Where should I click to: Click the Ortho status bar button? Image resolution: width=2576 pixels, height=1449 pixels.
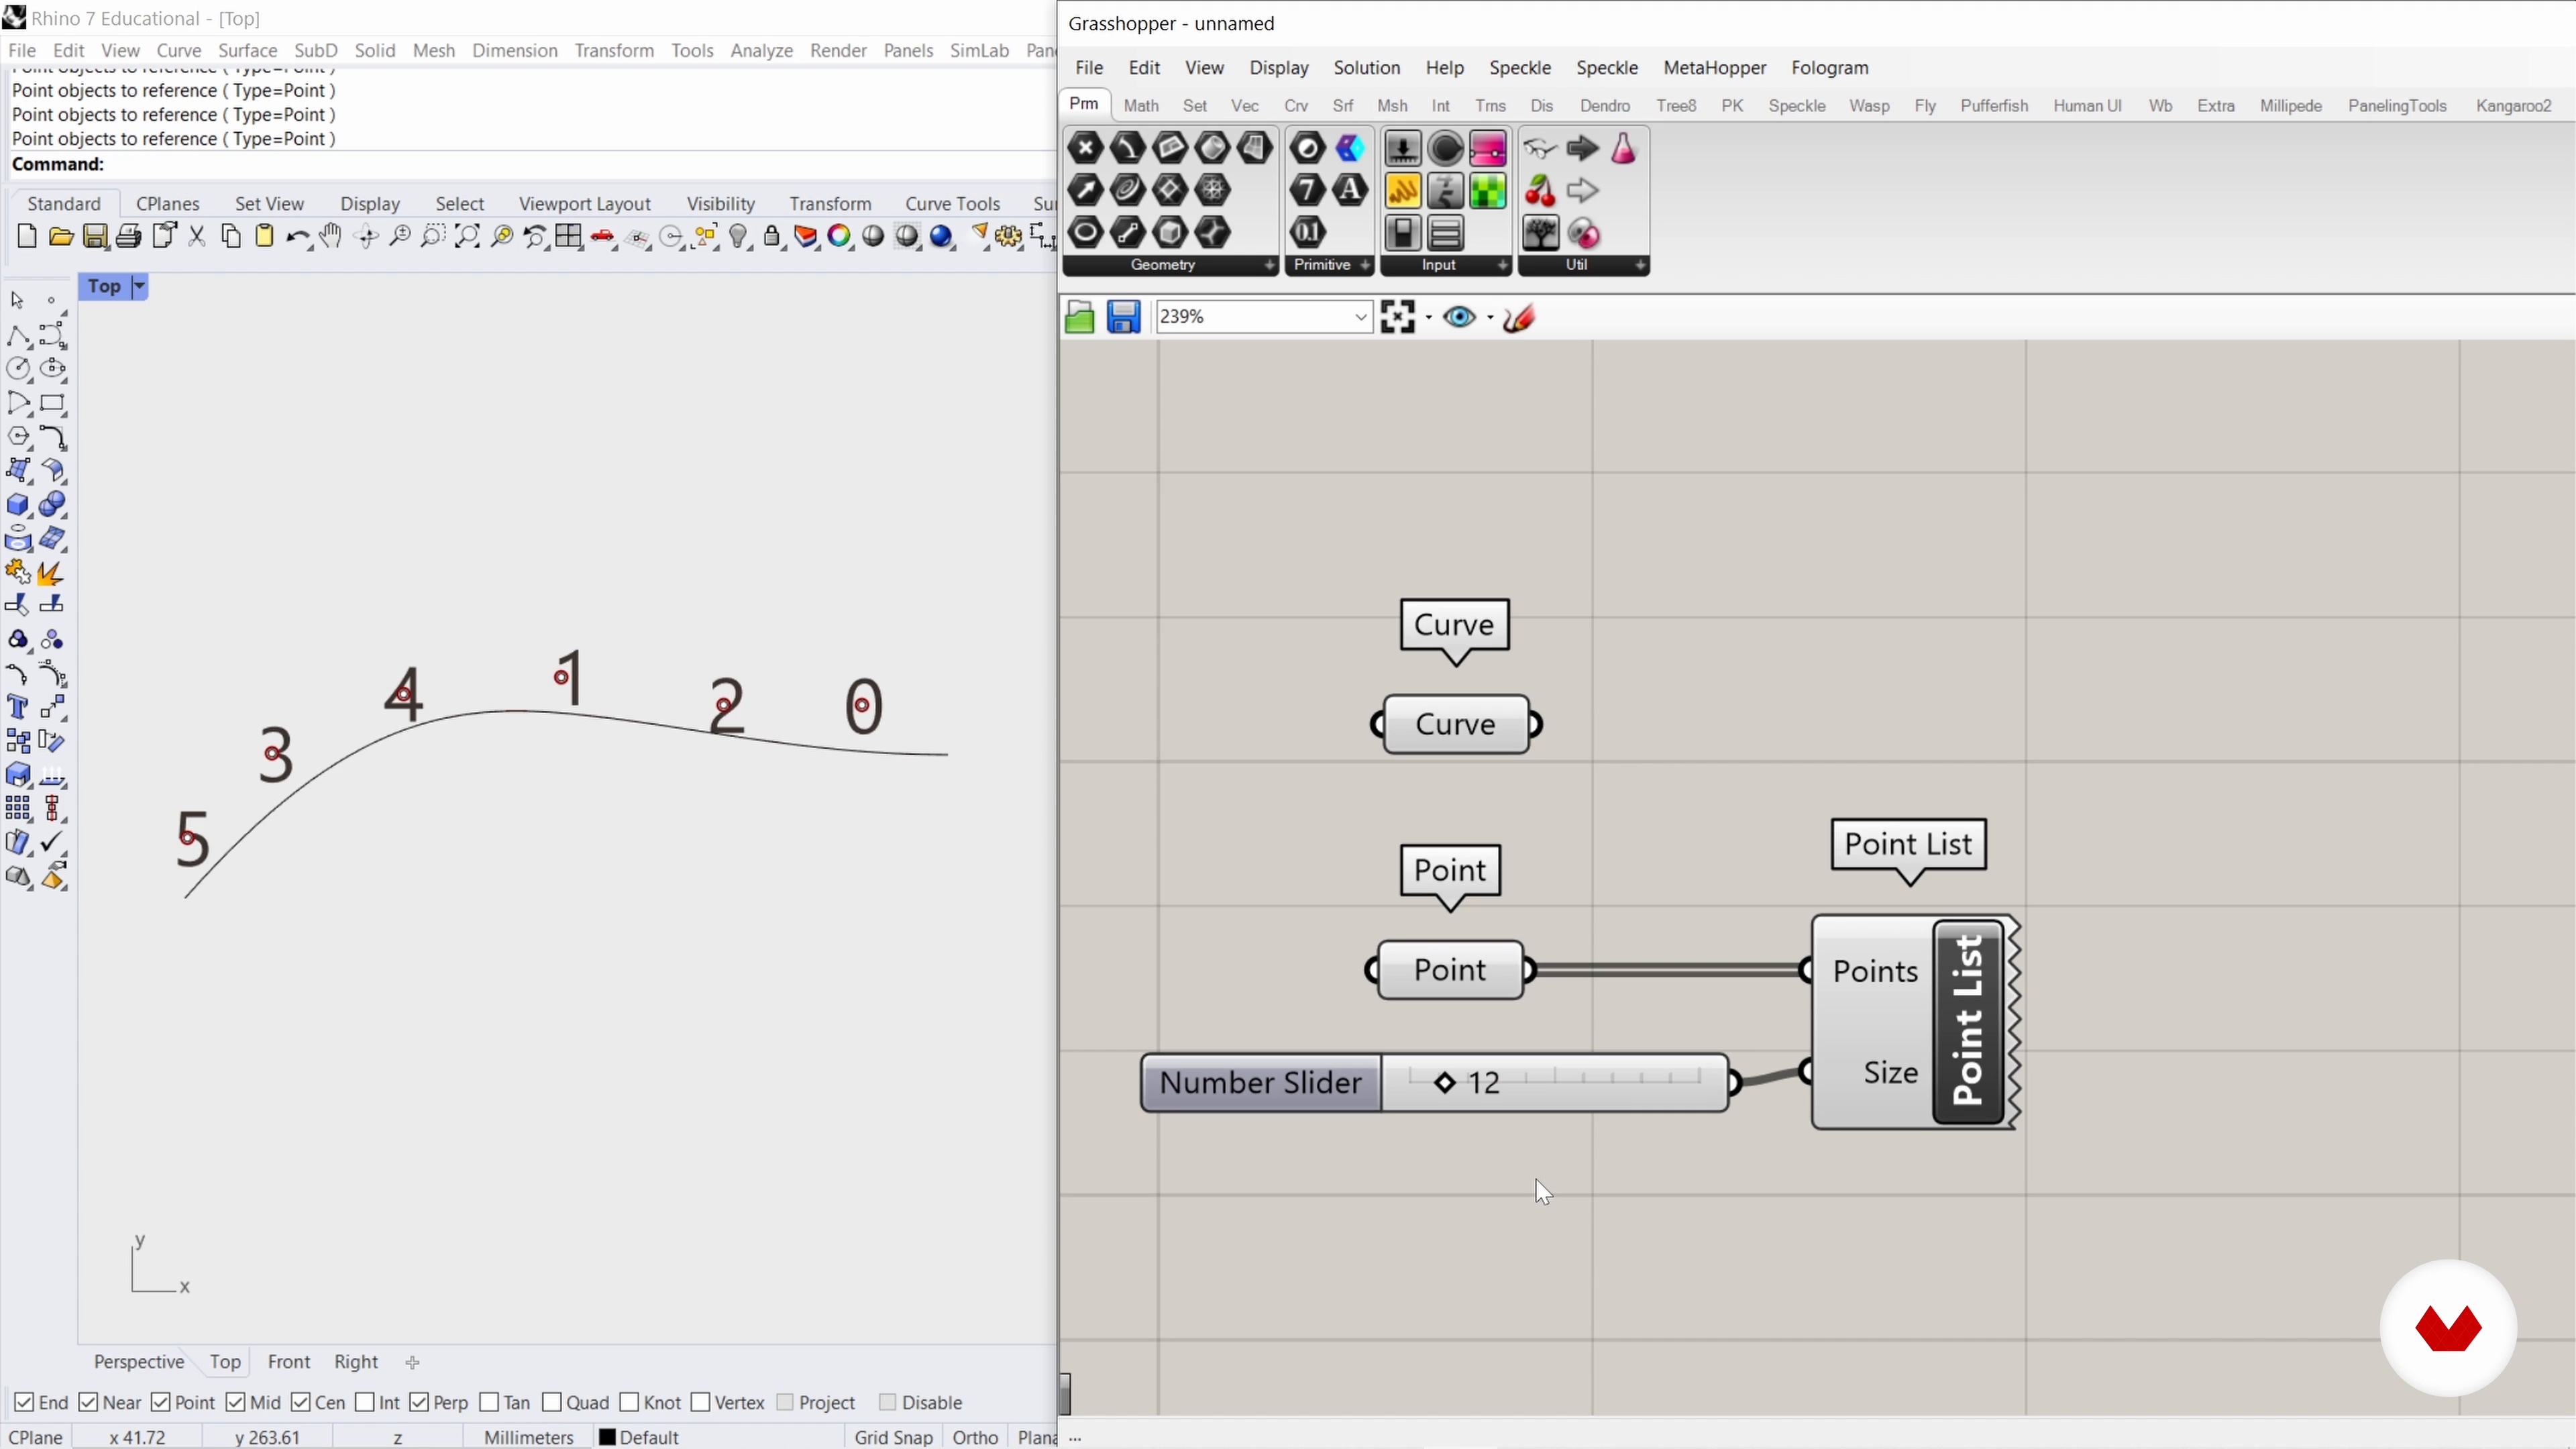tap(975, 1437)
